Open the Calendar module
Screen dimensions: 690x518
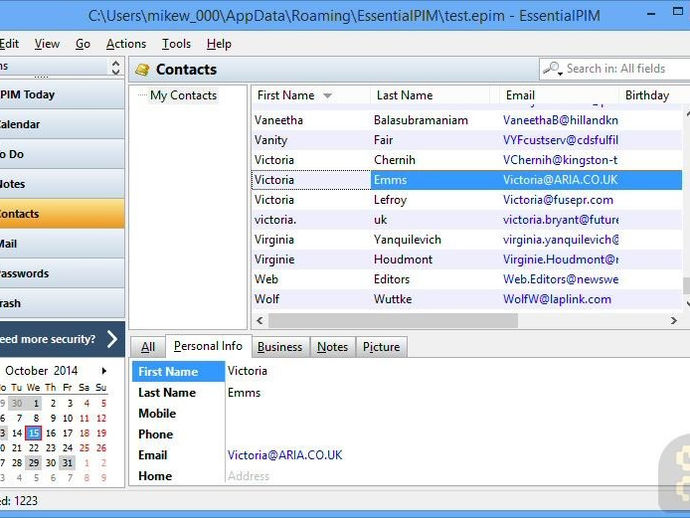[x=62, y=124]
